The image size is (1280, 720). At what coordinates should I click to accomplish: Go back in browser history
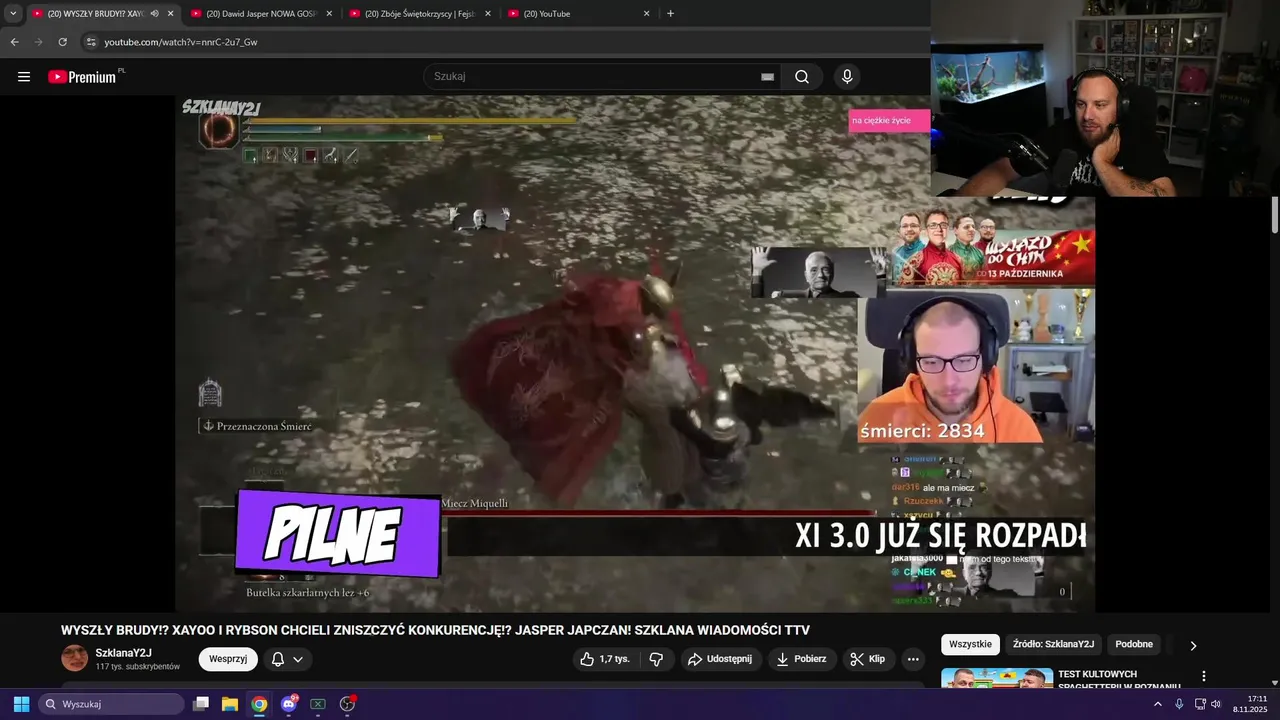click(14, 42)
